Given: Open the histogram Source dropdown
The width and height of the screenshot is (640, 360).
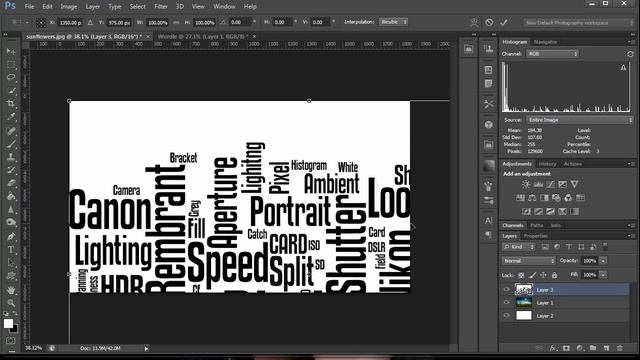Looking at the screenshot, I should tap(580, 120).
